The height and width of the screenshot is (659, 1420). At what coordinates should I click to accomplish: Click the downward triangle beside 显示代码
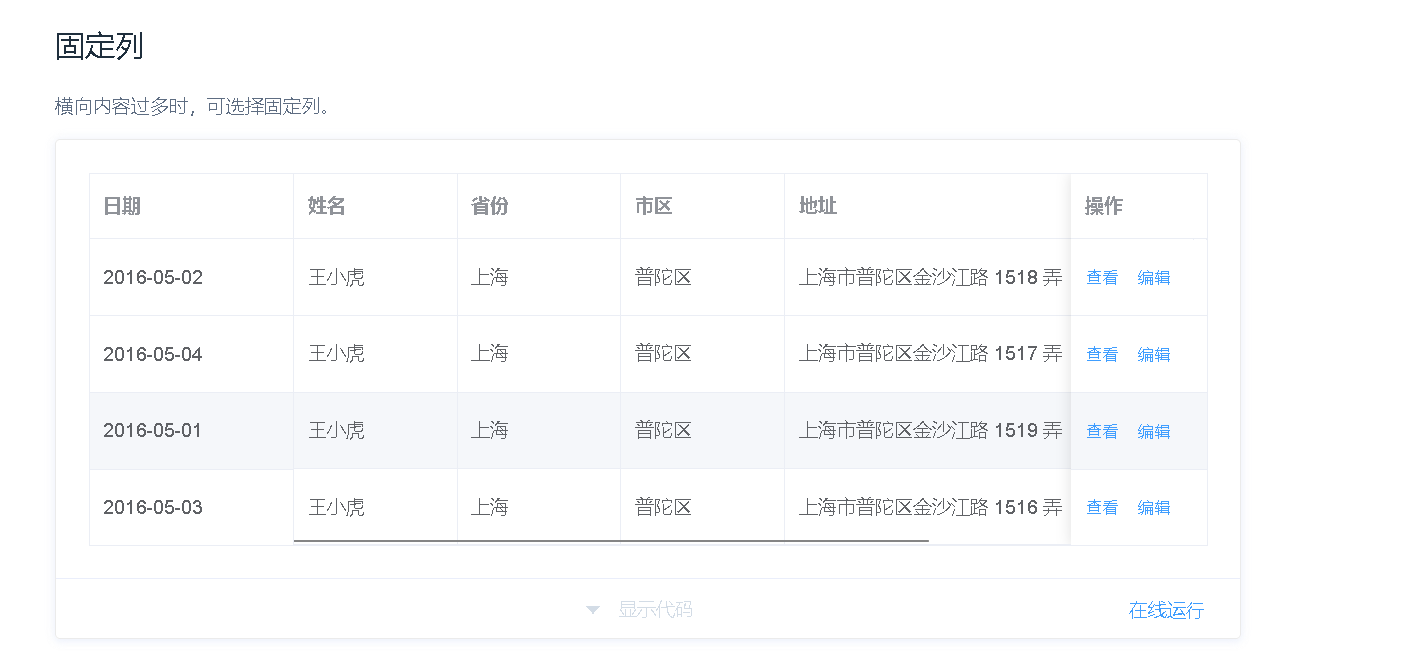(x=592, y=610)
